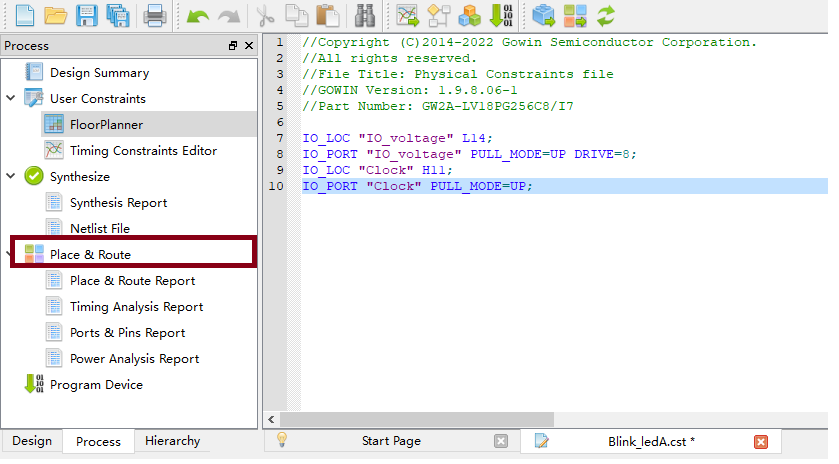Viewport: 839px width, 464px height.
Task: Switch to the Process tab
Action: pos(98,442)
